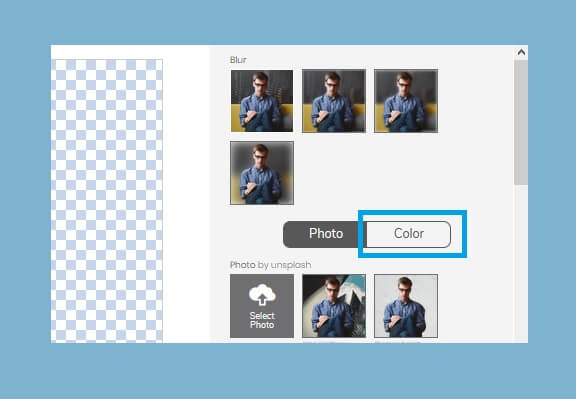
Task: Click white margin beside the checkerboard canvas
Action: click(x=186, y=201)
